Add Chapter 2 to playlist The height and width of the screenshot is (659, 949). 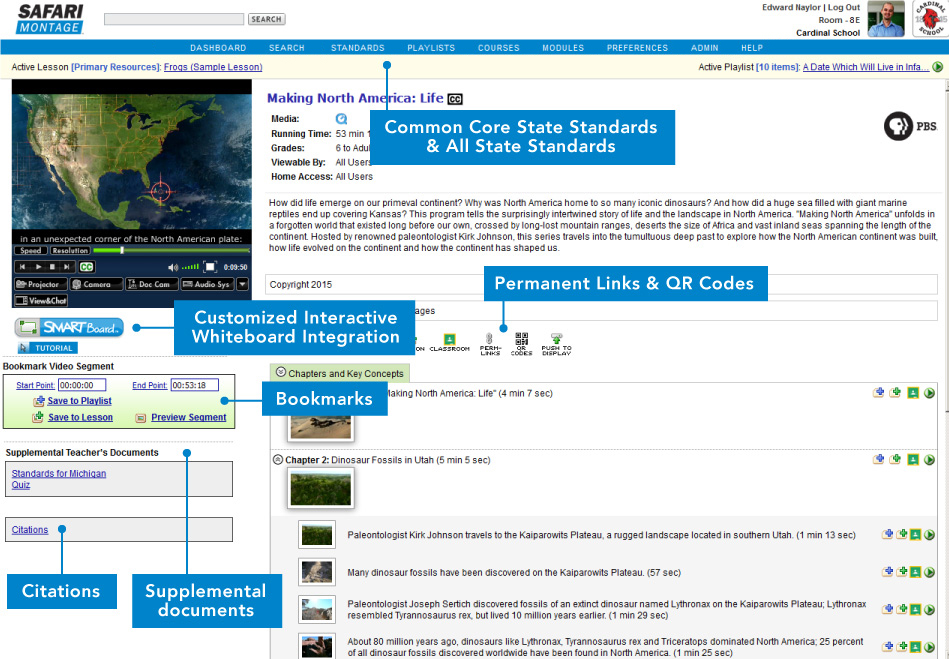coord(879,460)
